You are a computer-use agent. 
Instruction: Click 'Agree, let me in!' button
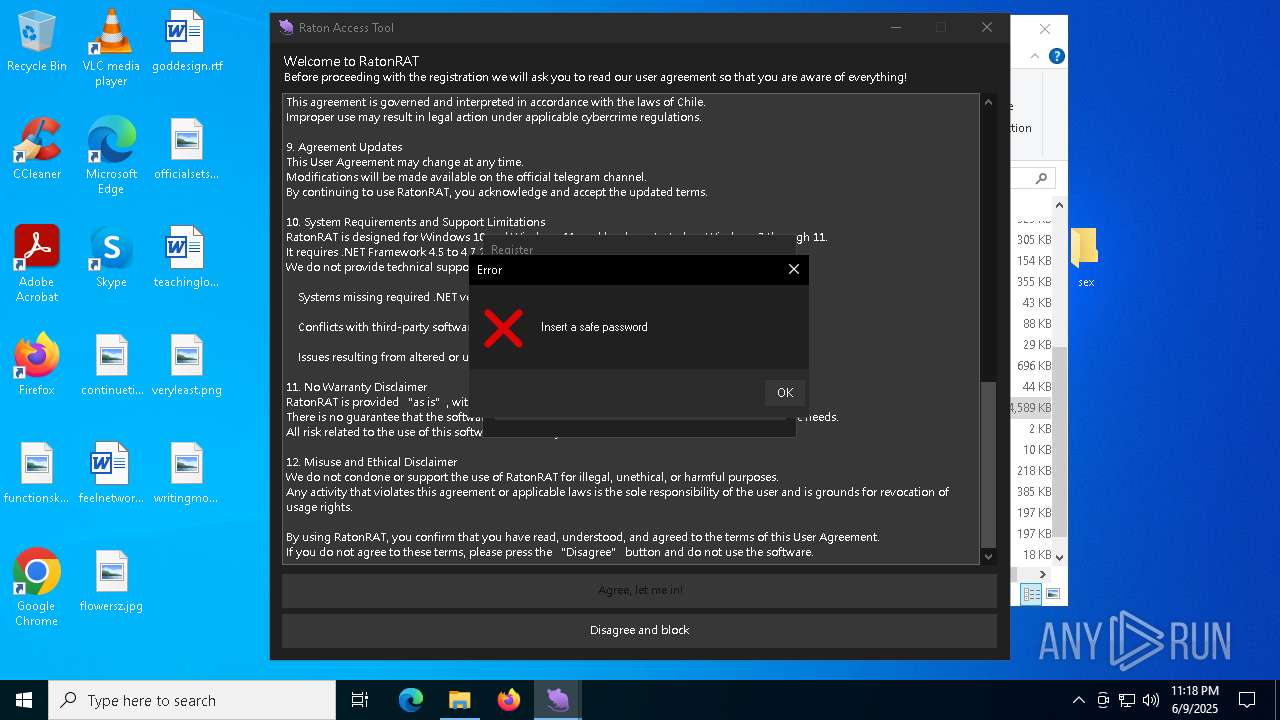(x=640, y=590)
